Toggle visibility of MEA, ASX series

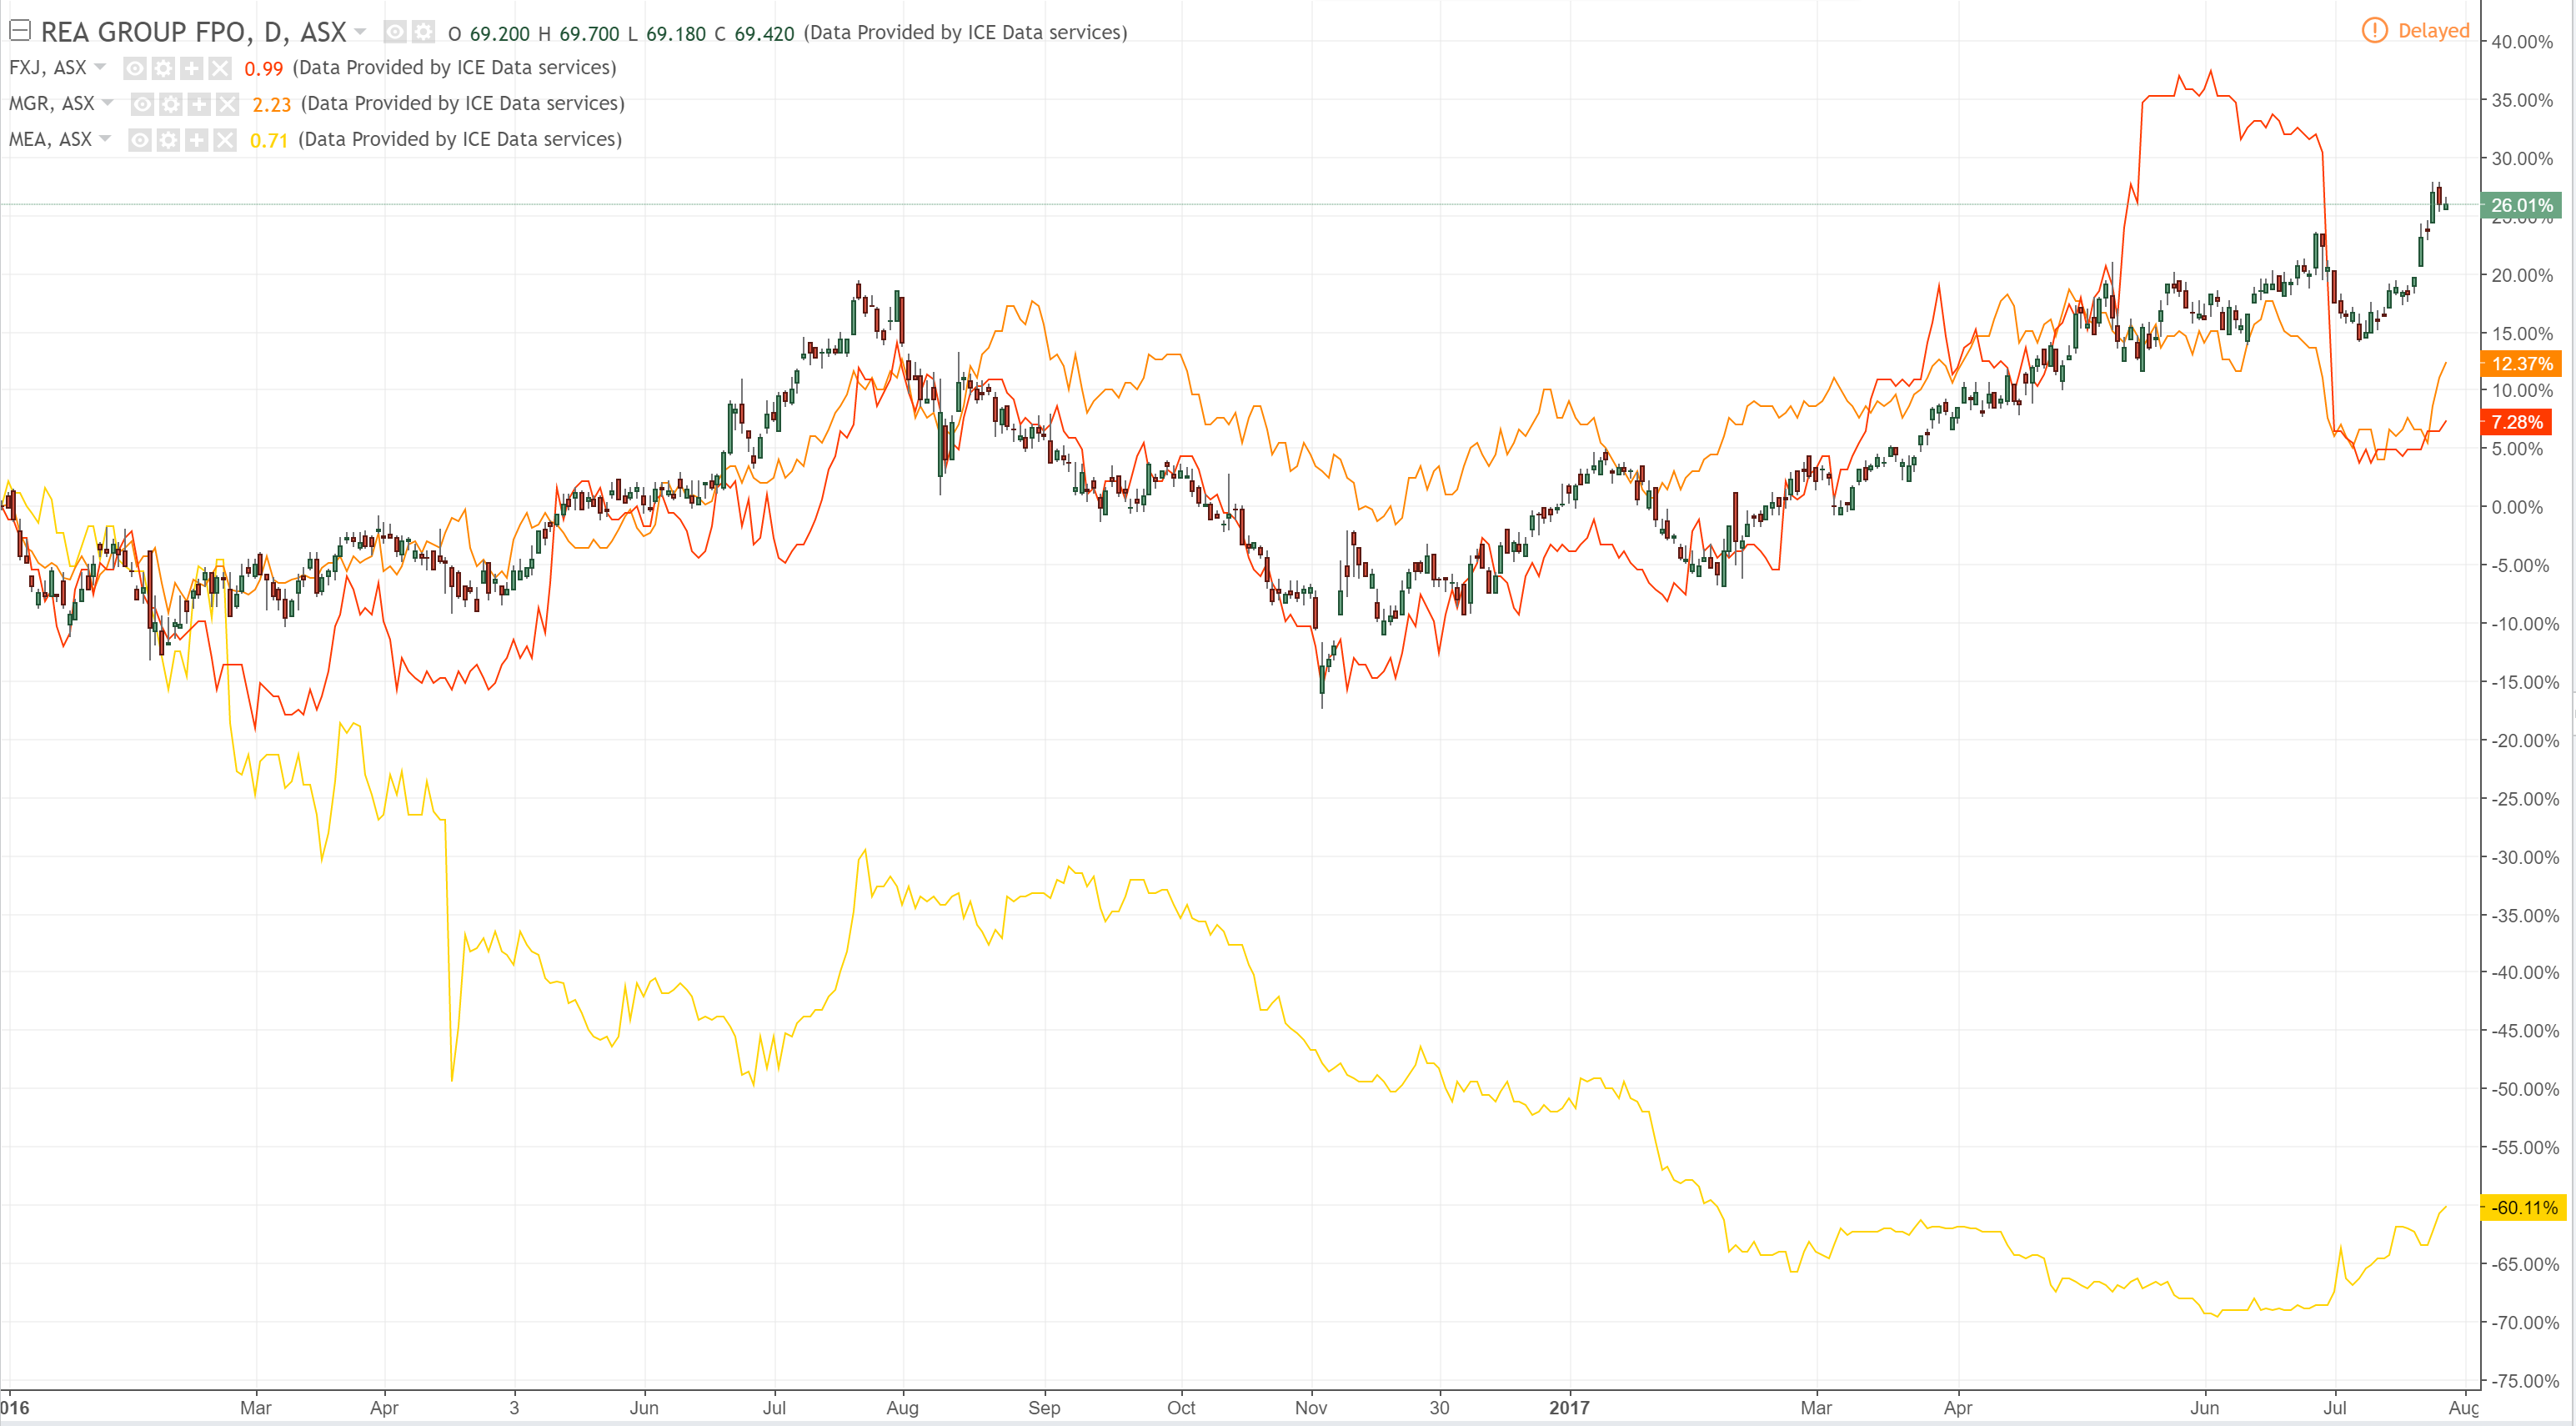(140, 140)
